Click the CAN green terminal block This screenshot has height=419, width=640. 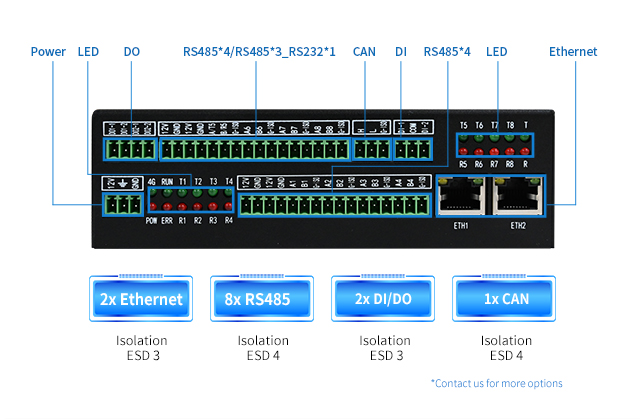371,149
